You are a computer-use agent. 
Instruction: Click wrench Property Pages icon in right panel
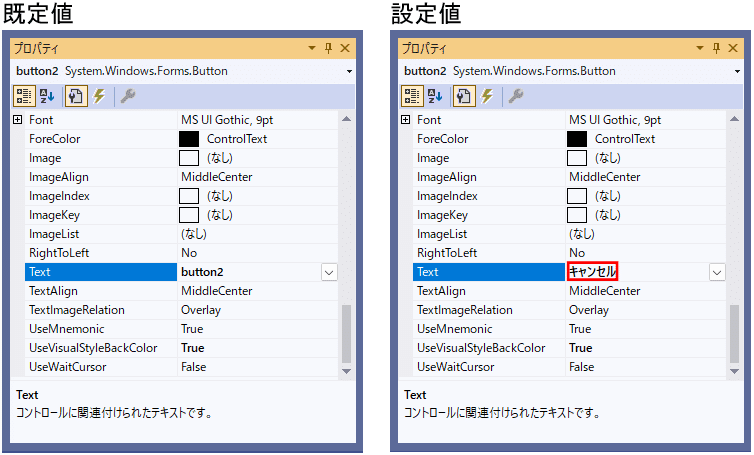click(515, 96)
